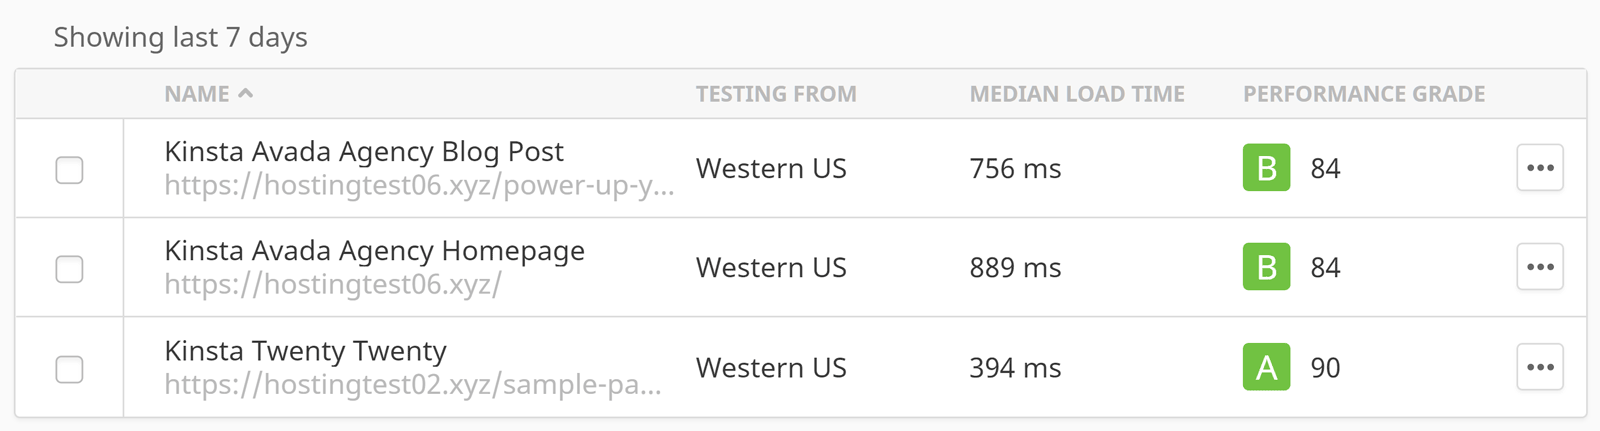Click the sort arrow beside NAME header

point(246,93)
